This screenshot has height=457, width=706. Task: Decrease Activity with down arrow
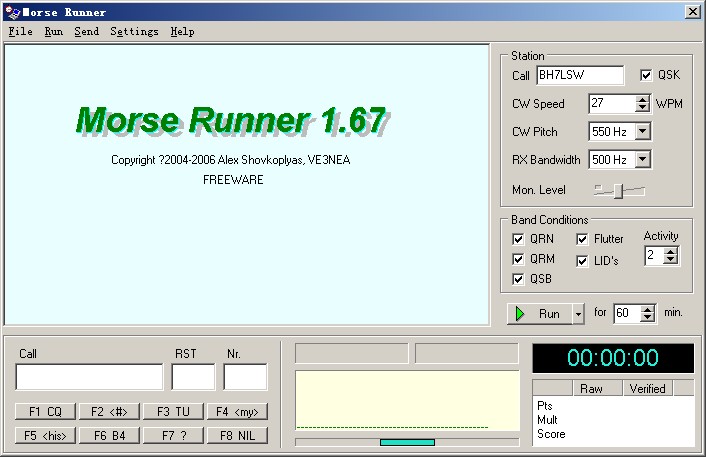tap(671, 260)
